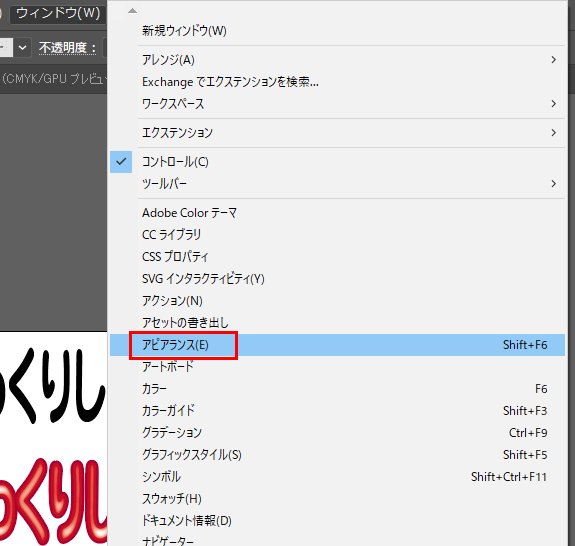The width and height of the screenshot is (575, 546).
Task: Select 新規ウィンドウ(W) menu entry
Action: (x=337, y=31)
